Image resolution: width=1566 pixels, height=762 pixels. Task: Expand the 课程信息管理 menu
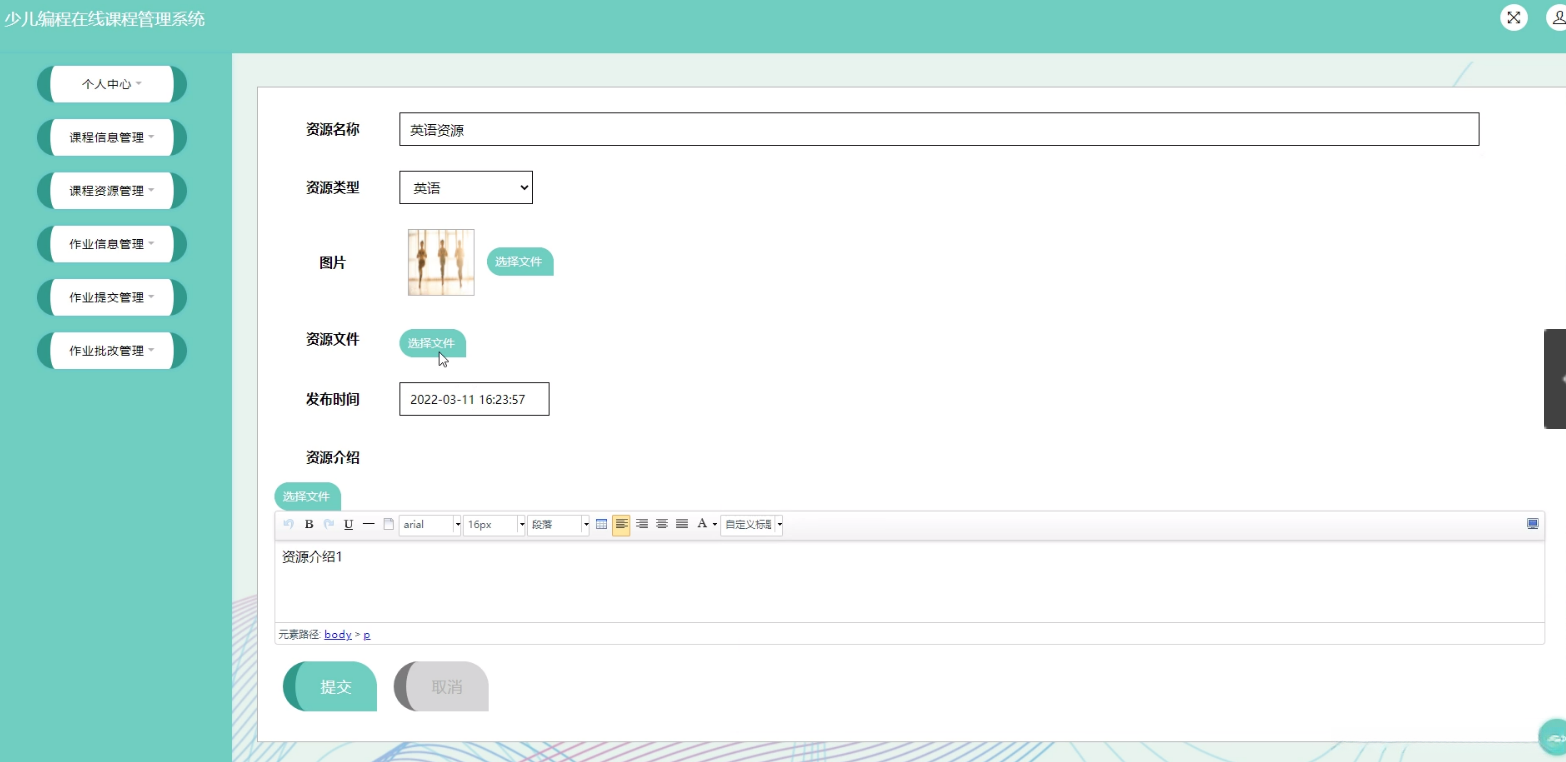[112, 137]
